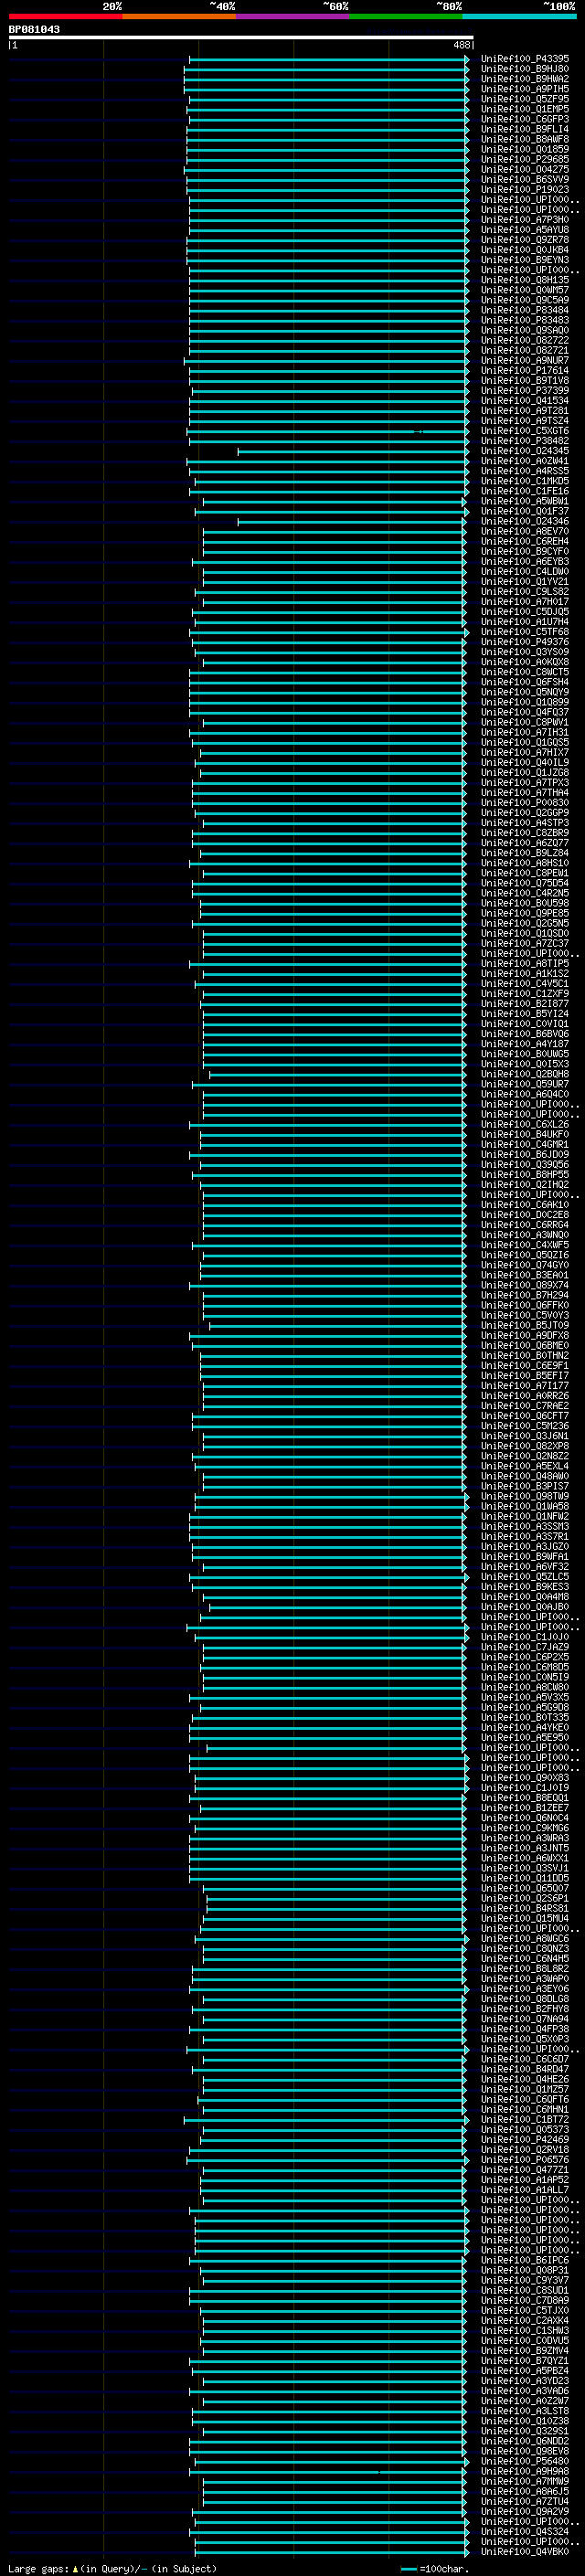Select label UniRef100_Q9ZR78
The height and width of the screenshot is (2576, 585).
tap(525, 240)
